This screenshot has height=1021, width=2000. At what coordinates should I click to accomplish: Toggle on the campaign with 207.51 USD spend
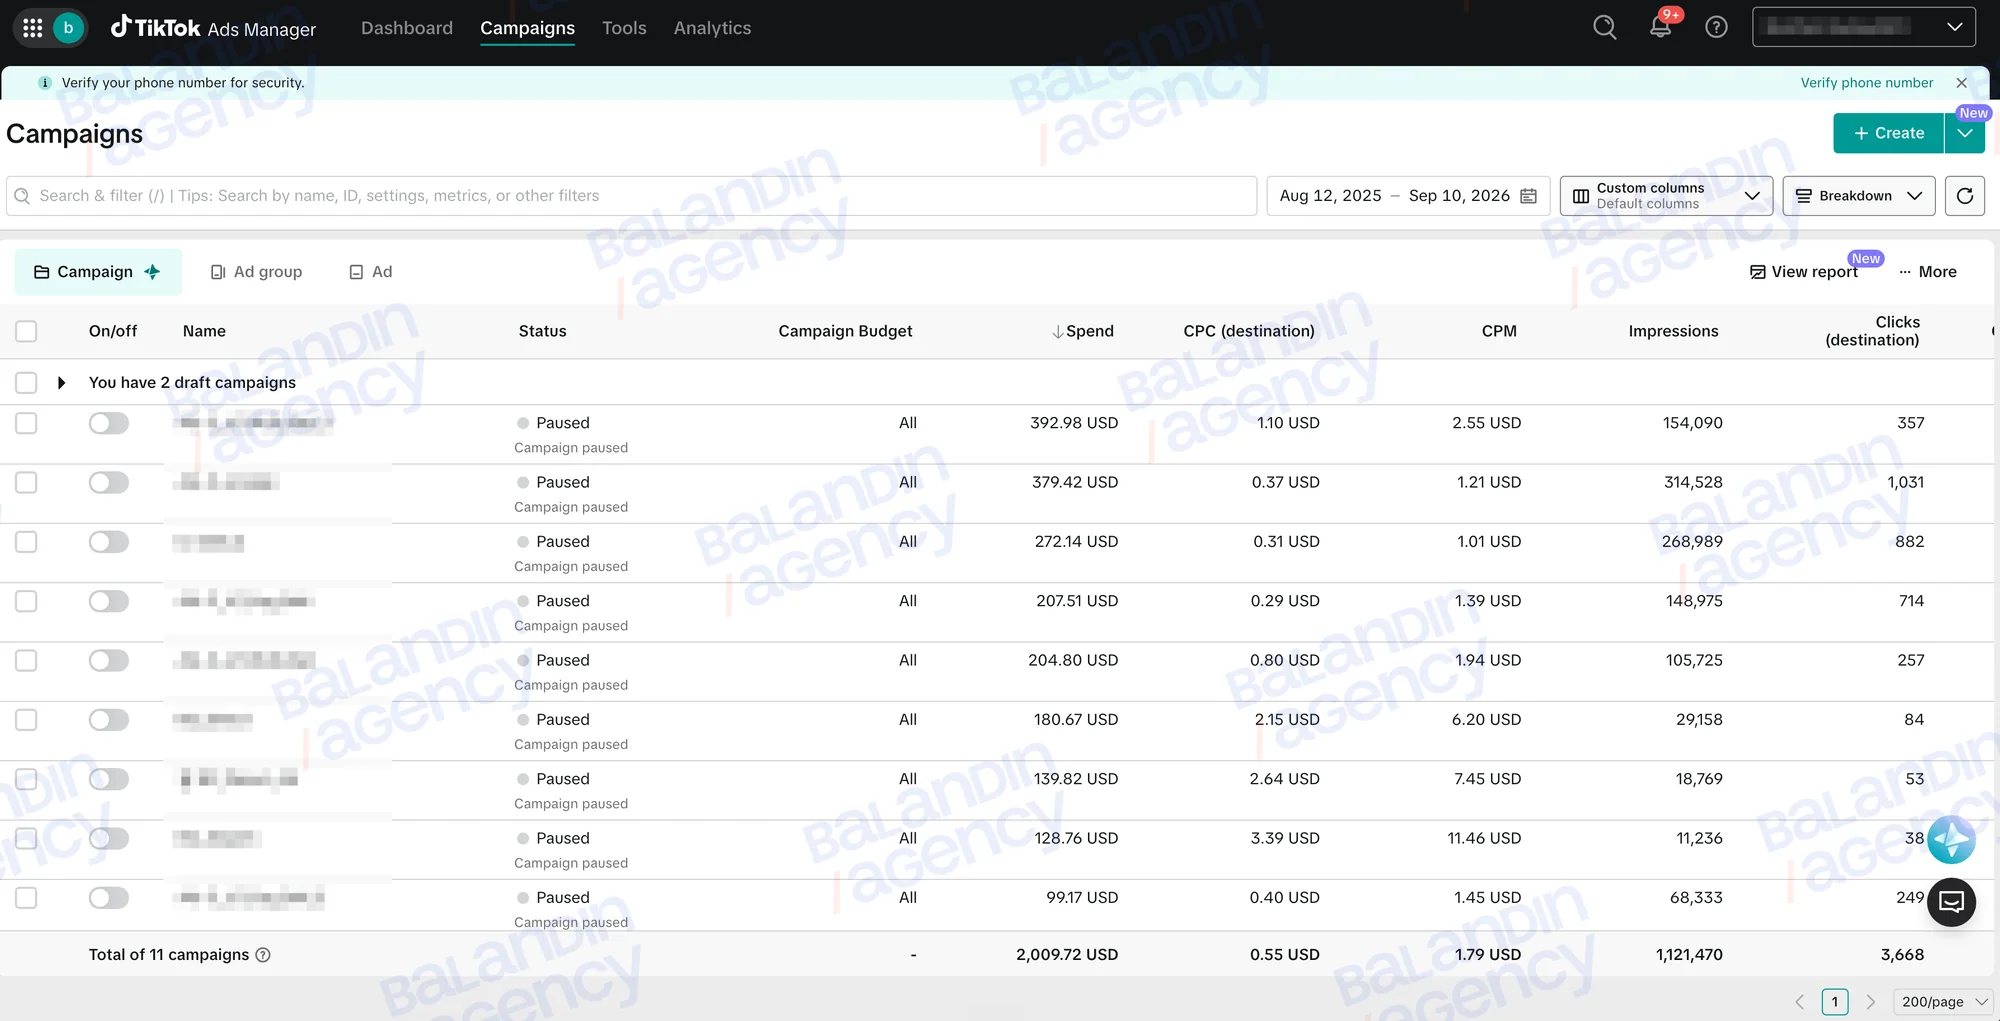108,601
